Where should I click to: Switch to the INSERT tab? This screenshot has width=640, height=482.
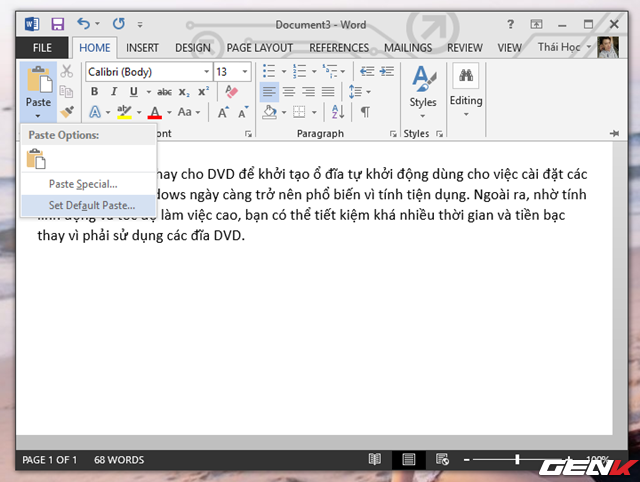click(142, 48)
